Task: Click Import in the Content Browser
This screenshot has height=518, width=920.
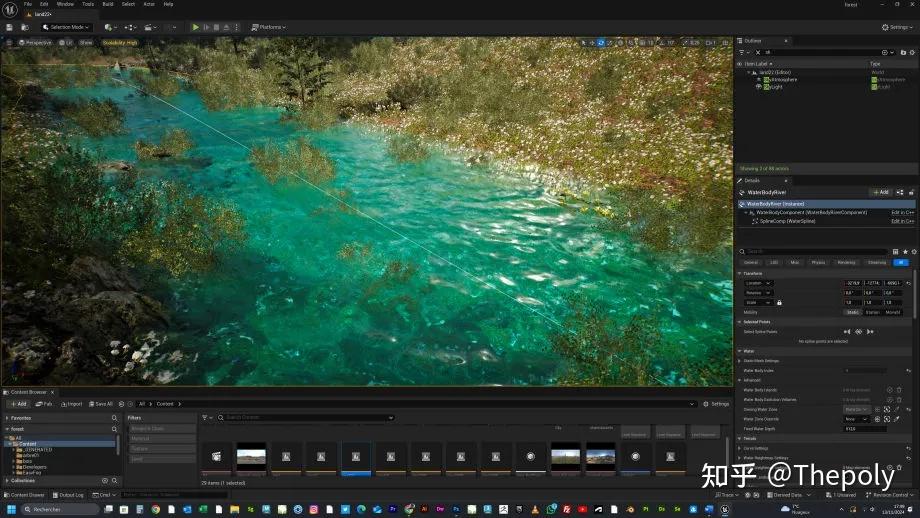Action: point(72,404)
